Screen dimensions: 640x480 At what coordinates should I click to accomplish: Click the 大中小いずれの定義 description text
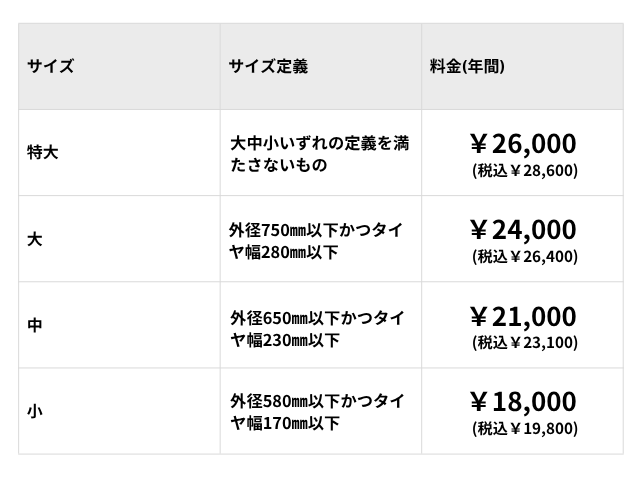pos(319,143)
